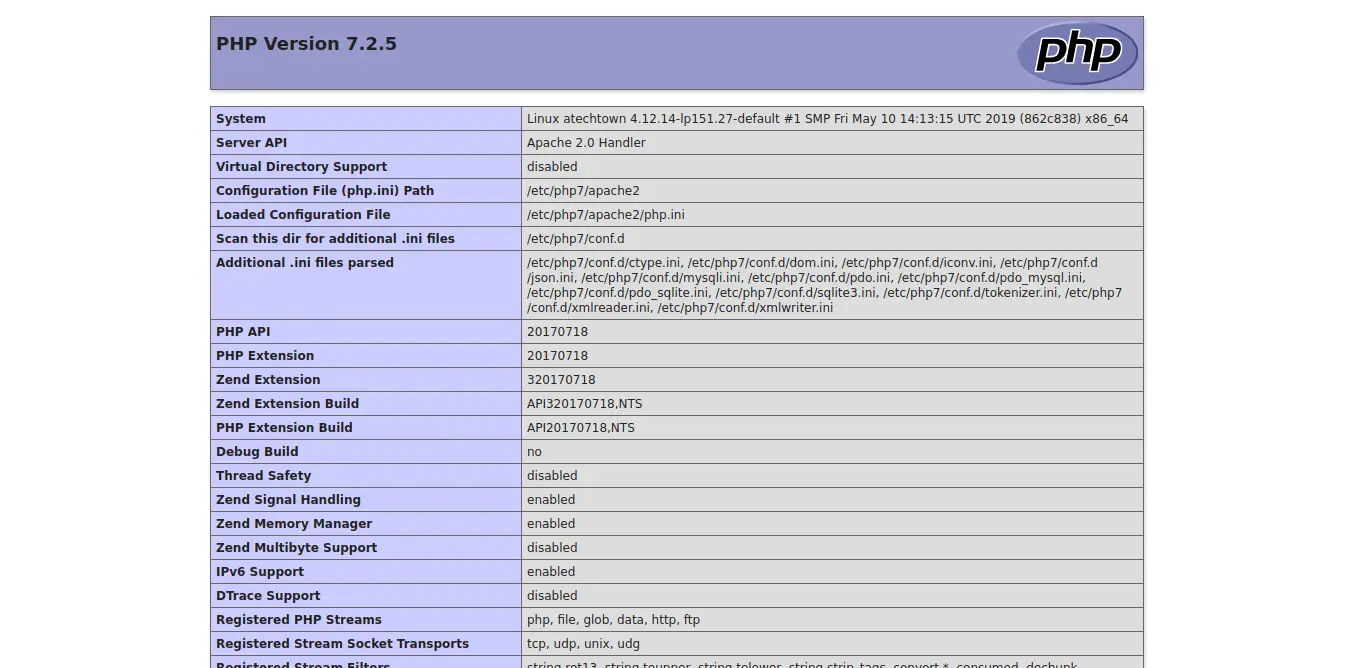Click the 'DTrace Support' label
The height and width of the screenshot is (668, 1354).
click(268, 596)
